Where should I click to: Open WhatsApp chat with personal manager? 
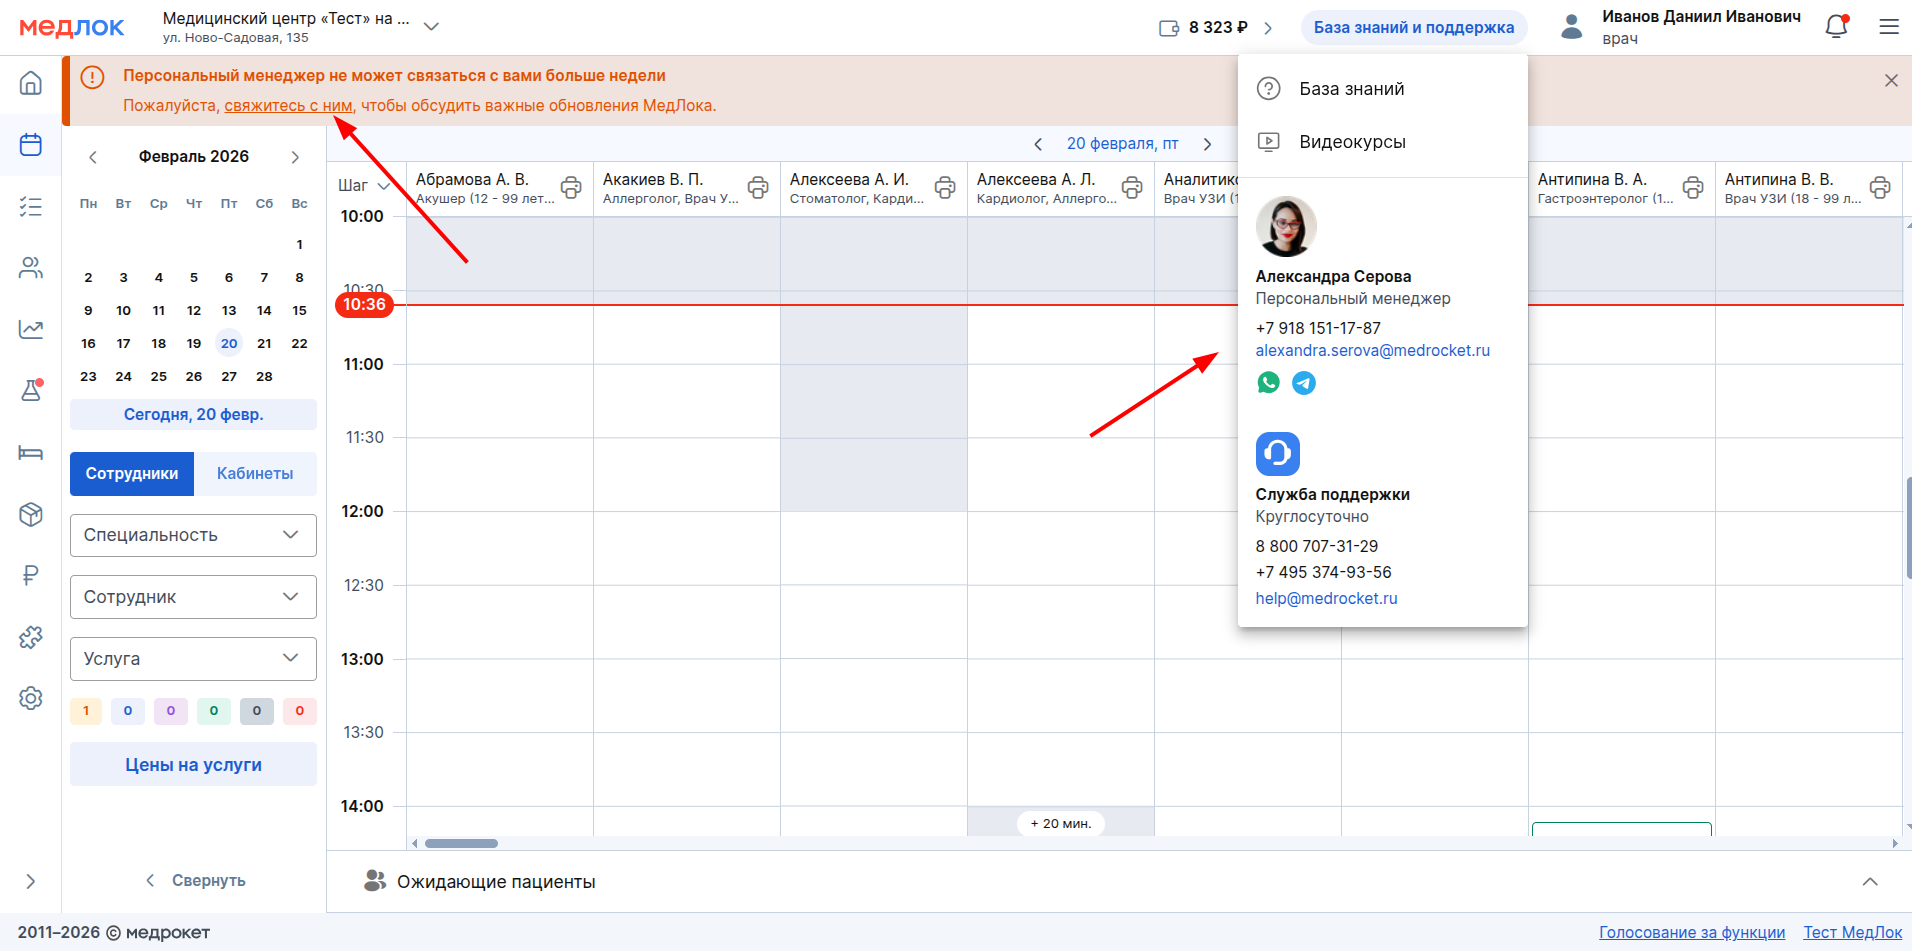(1268, 383)
